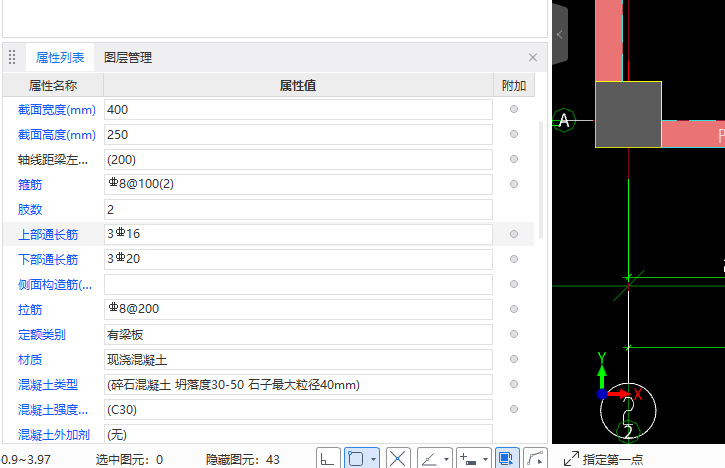Open the 混凝土外加剂 value (无)

point(298,434)
